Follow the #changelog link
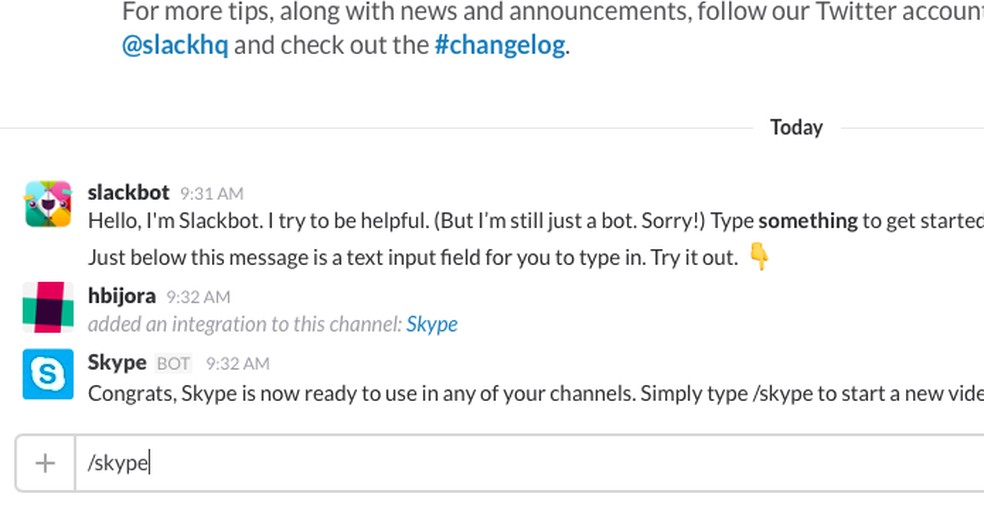Image resolution: width=984 pixels, height=524 pixels. [x=500, y=46]
